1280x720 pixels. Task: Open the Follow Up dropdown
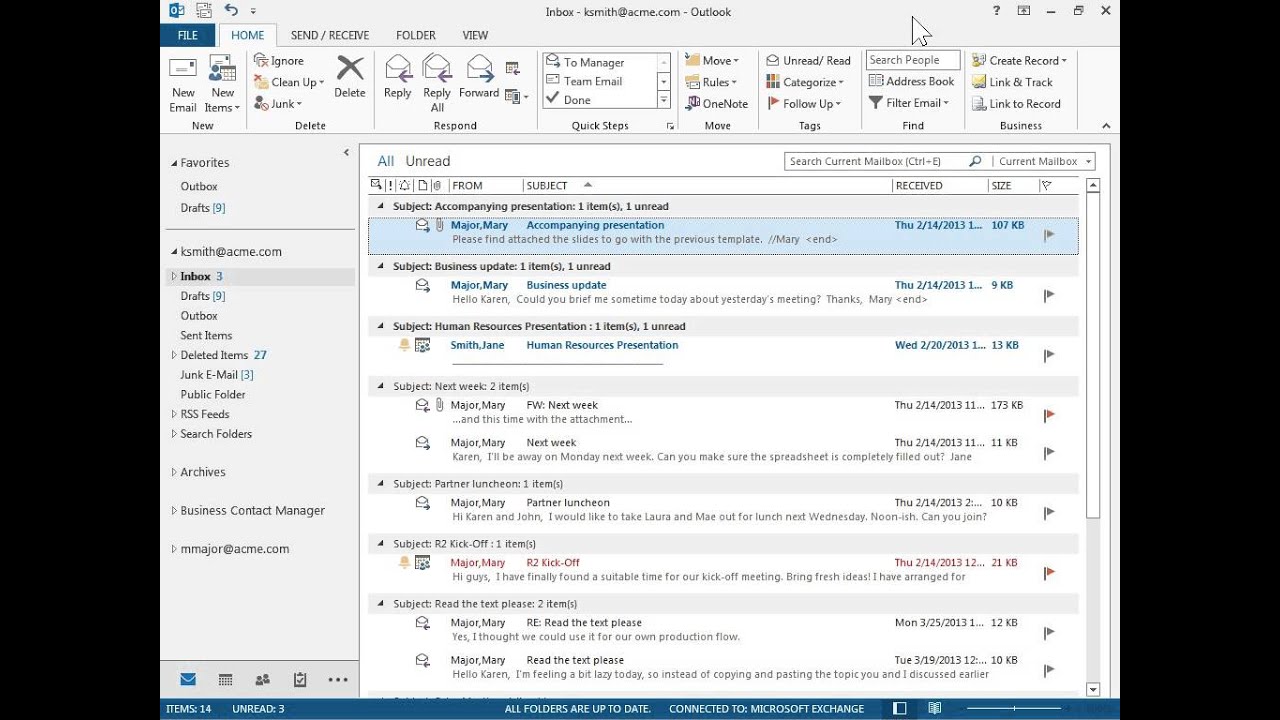tap(804, 103)
